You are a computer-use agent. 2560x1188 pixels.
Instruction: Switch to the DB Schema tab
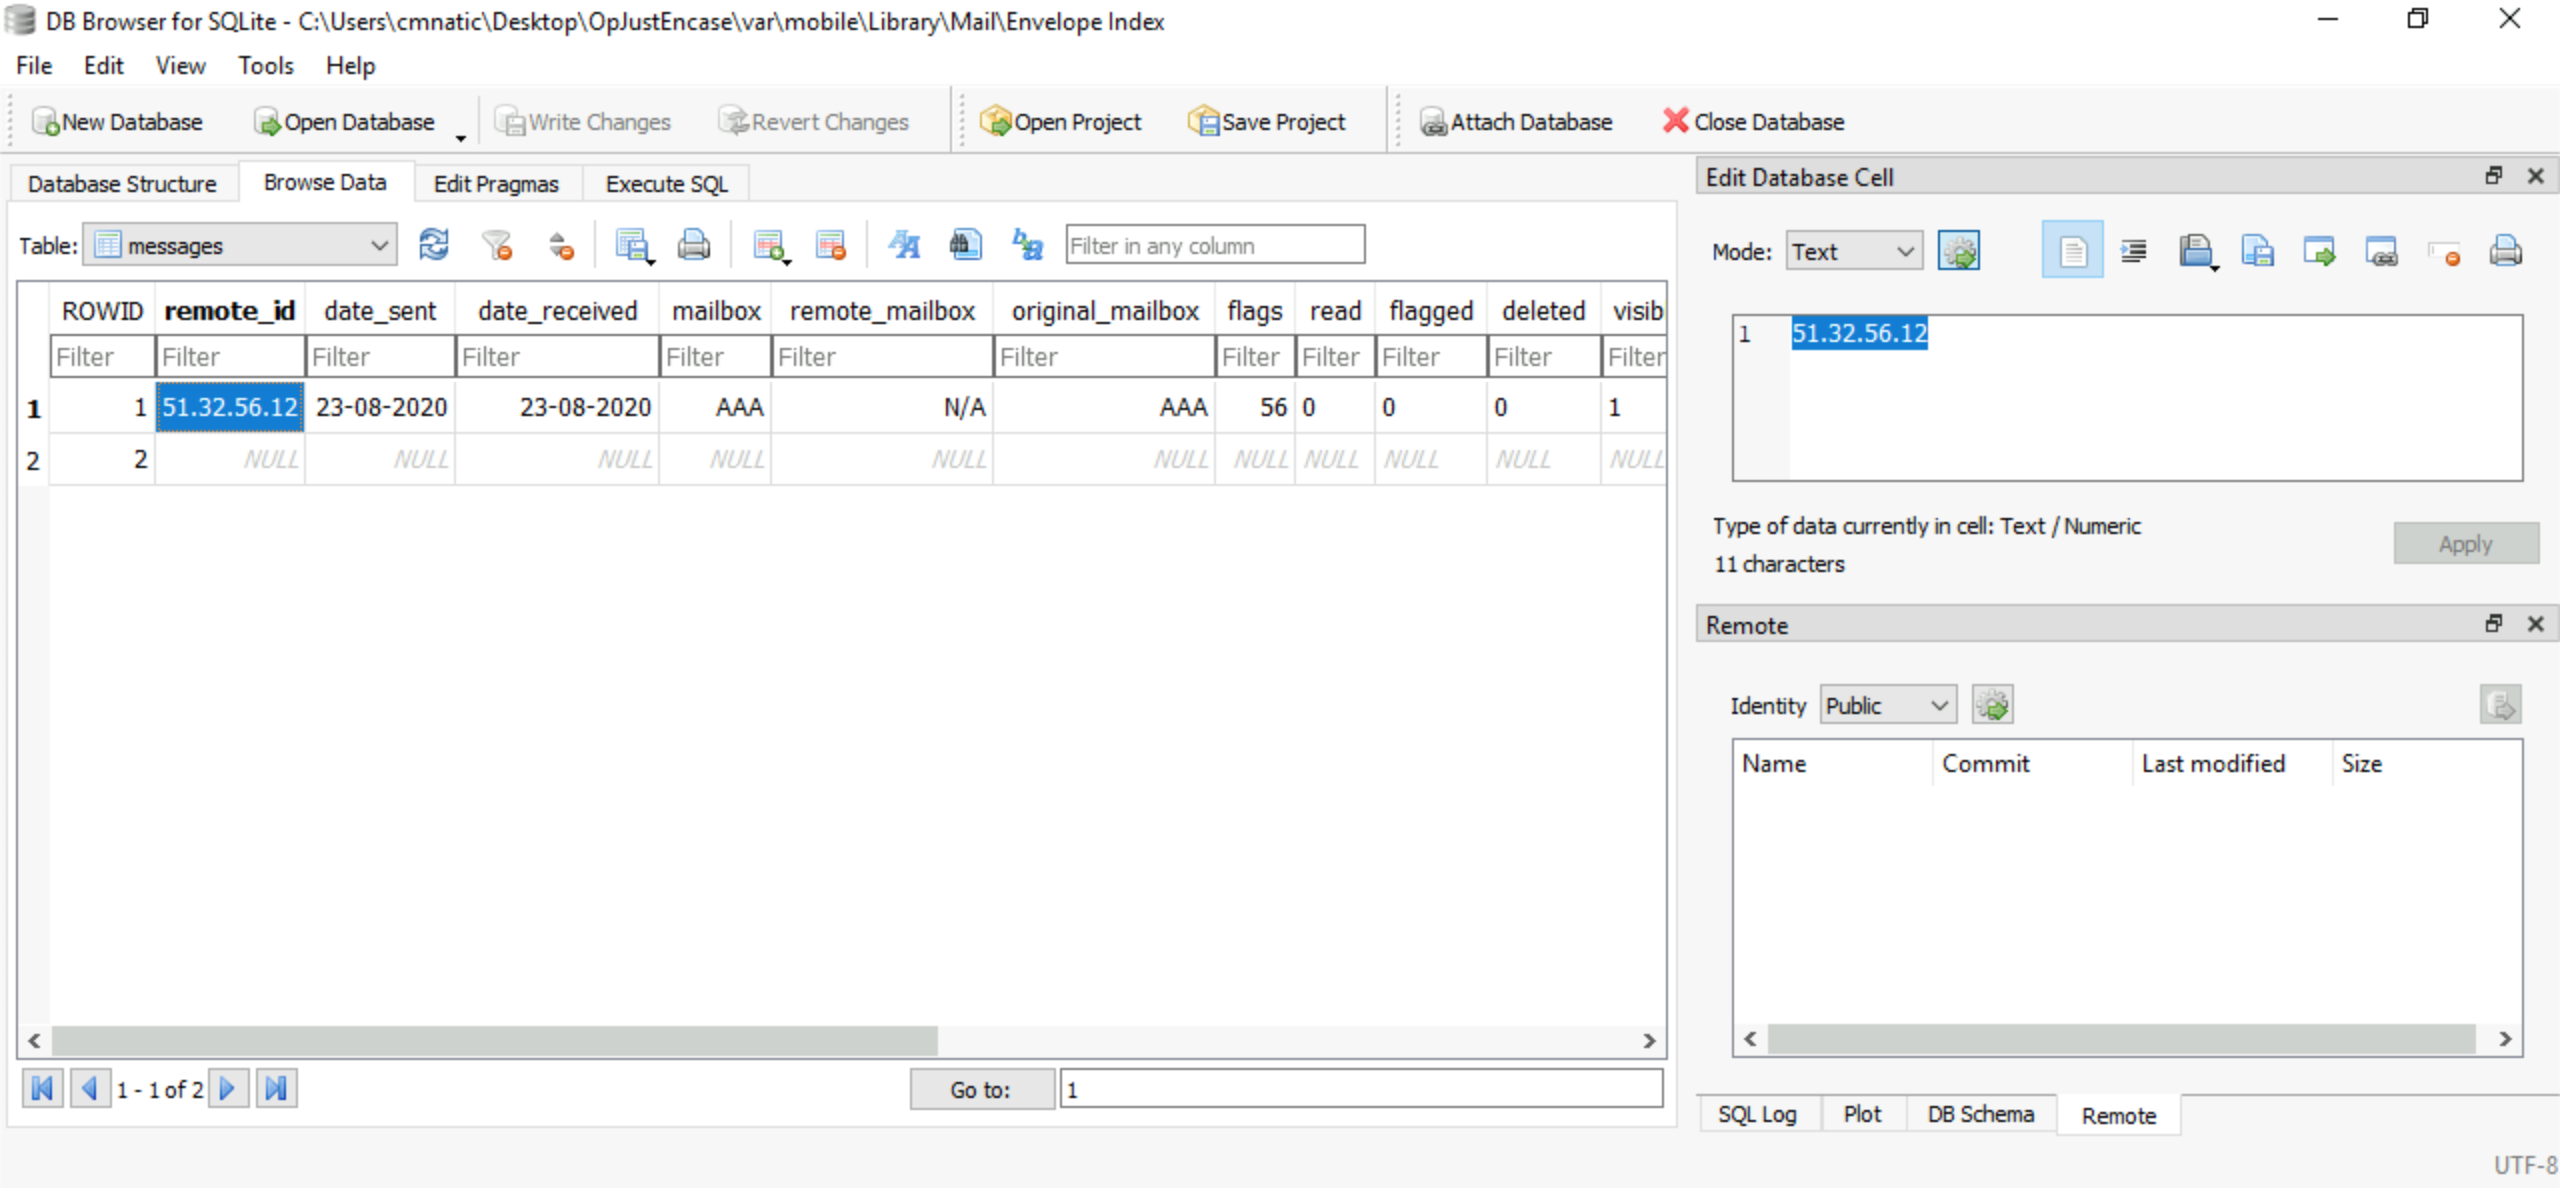pyautogui.click(x=1980, y=1116)
